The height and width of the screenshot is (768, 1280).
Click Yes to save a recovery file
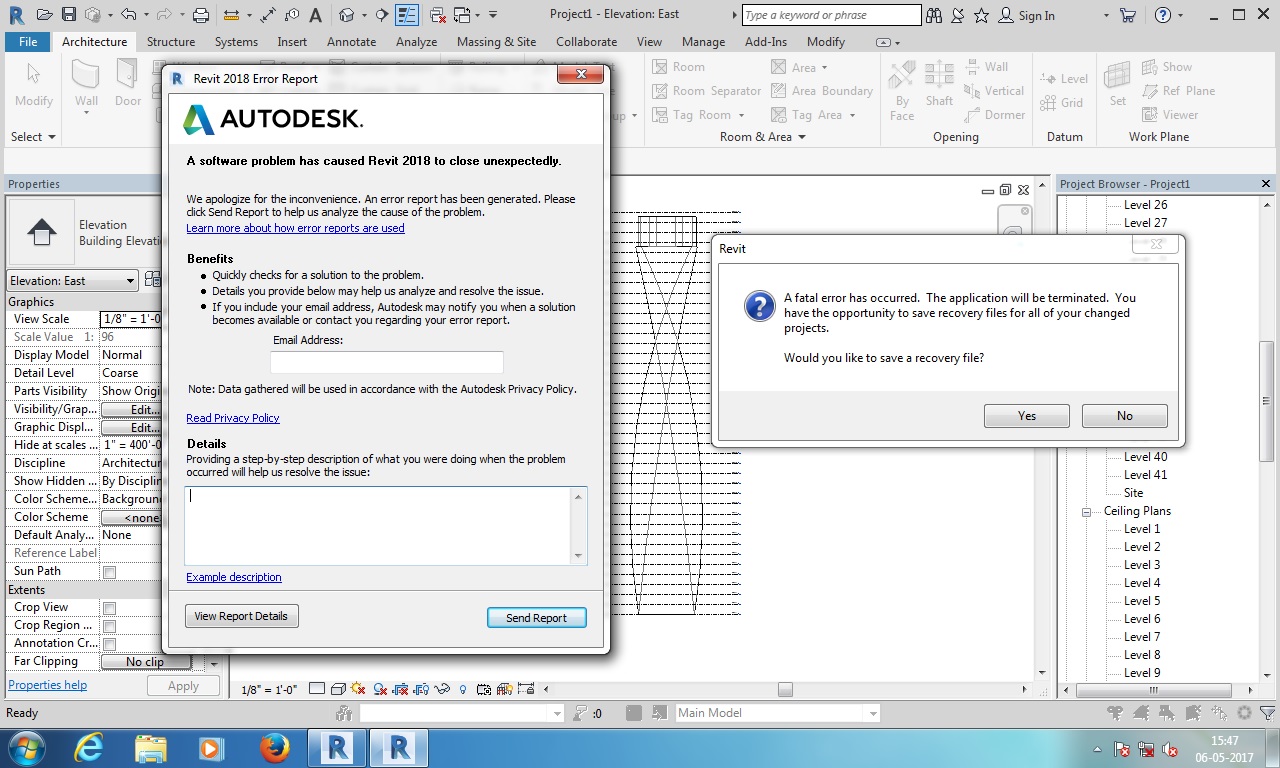click(x=1027, y=416)
